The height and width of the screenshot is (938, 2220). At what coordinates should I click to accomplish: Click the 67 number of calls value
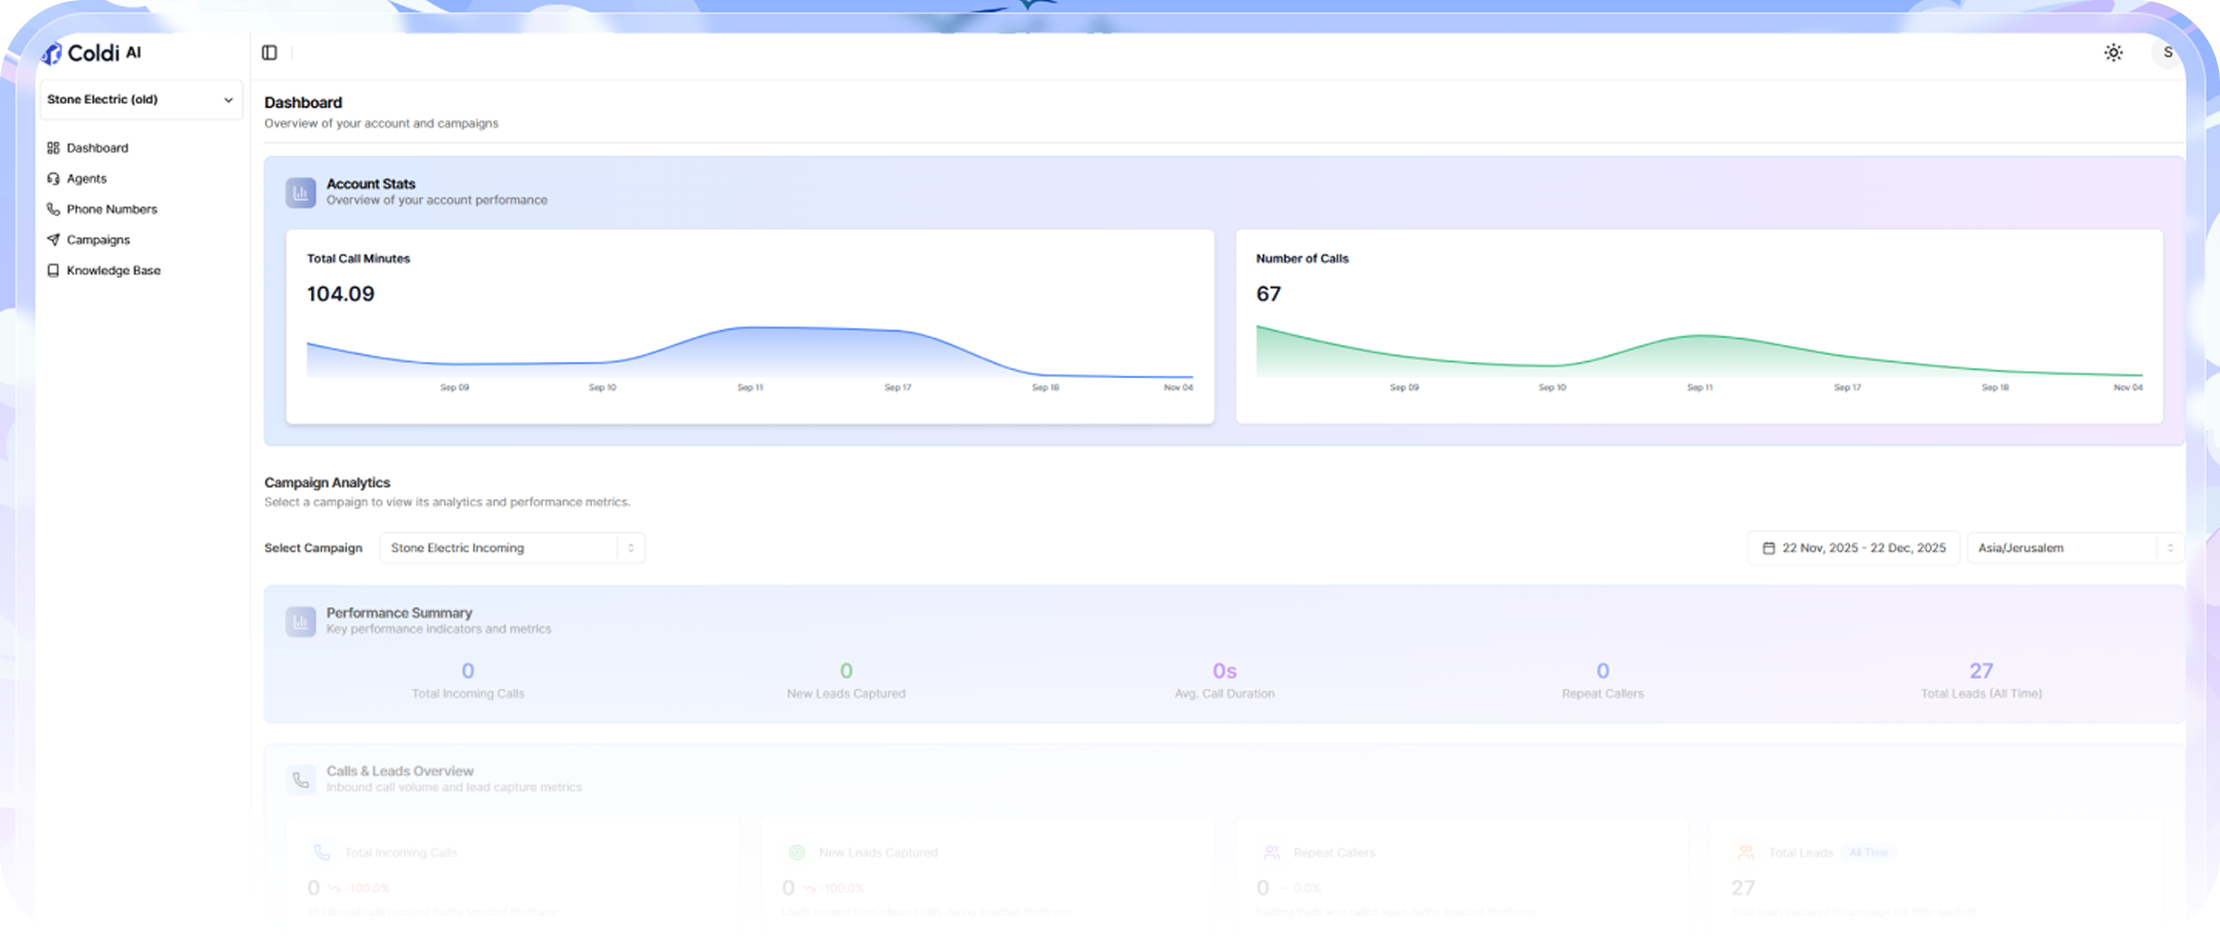[x=1269, y=294]
